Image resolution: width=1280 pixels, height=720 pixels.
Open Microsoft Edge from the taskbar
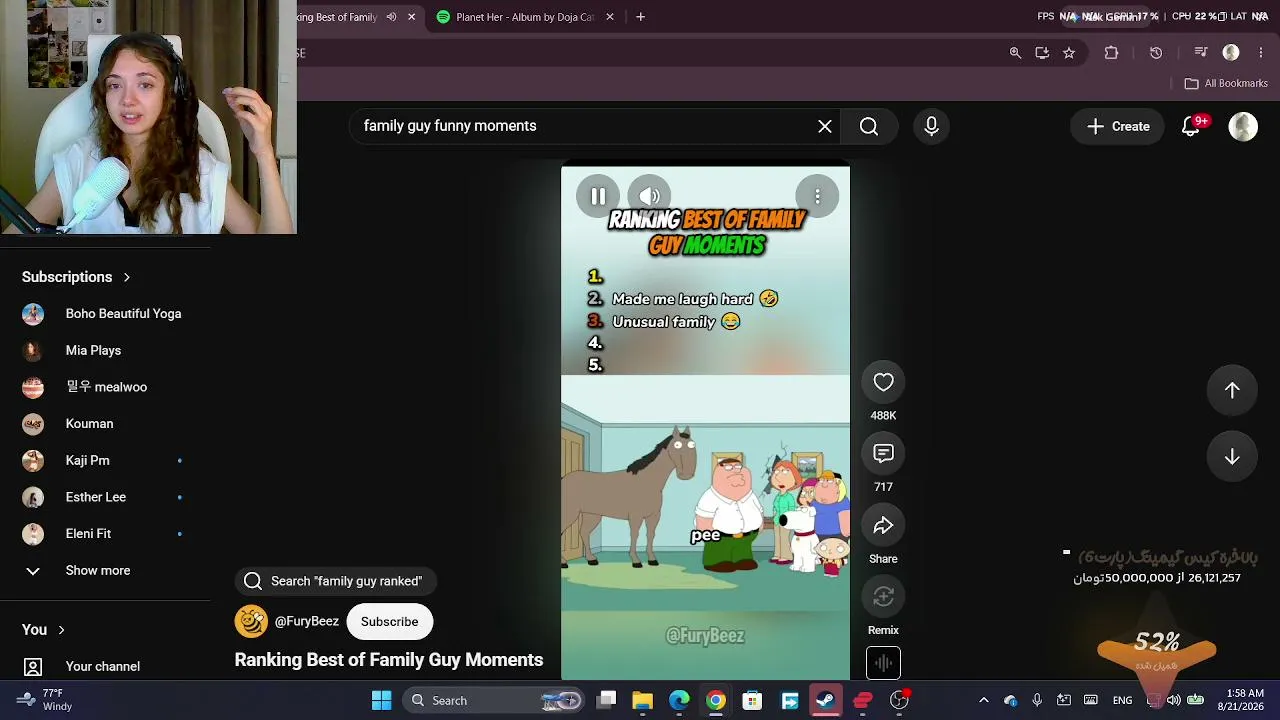(679, 700)
